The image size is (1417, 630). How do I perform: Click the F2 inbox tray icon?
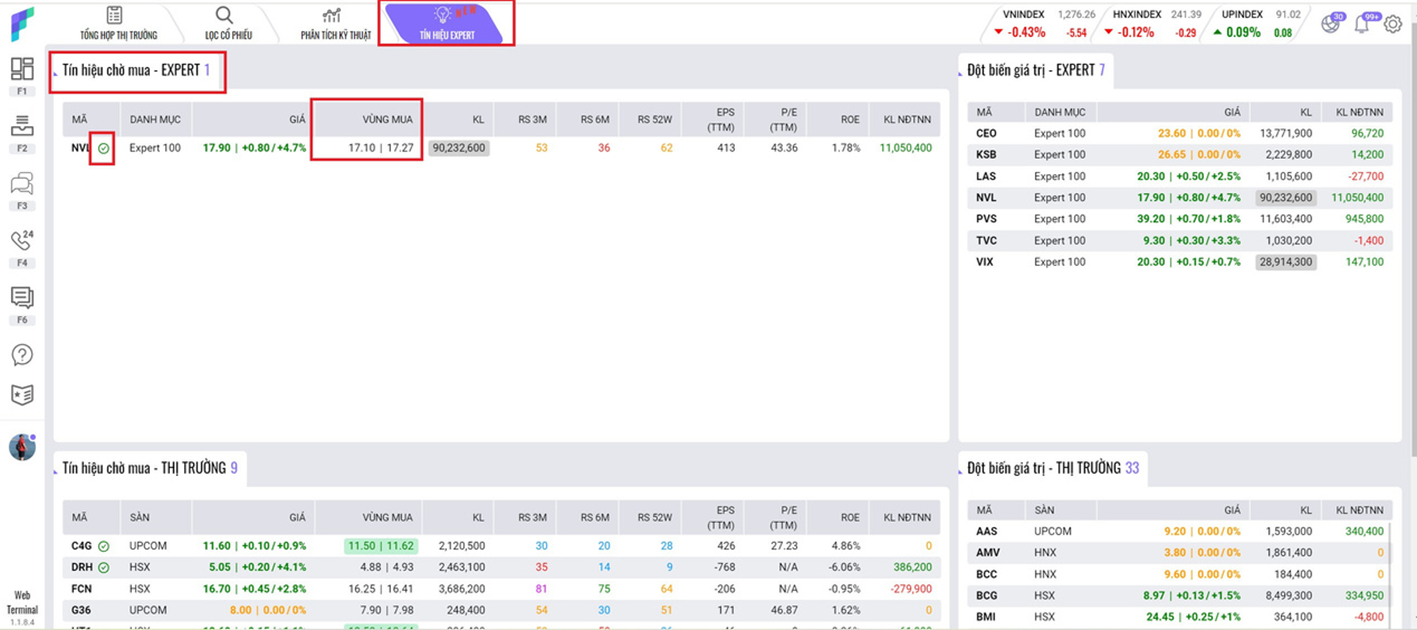pos(22,127)
